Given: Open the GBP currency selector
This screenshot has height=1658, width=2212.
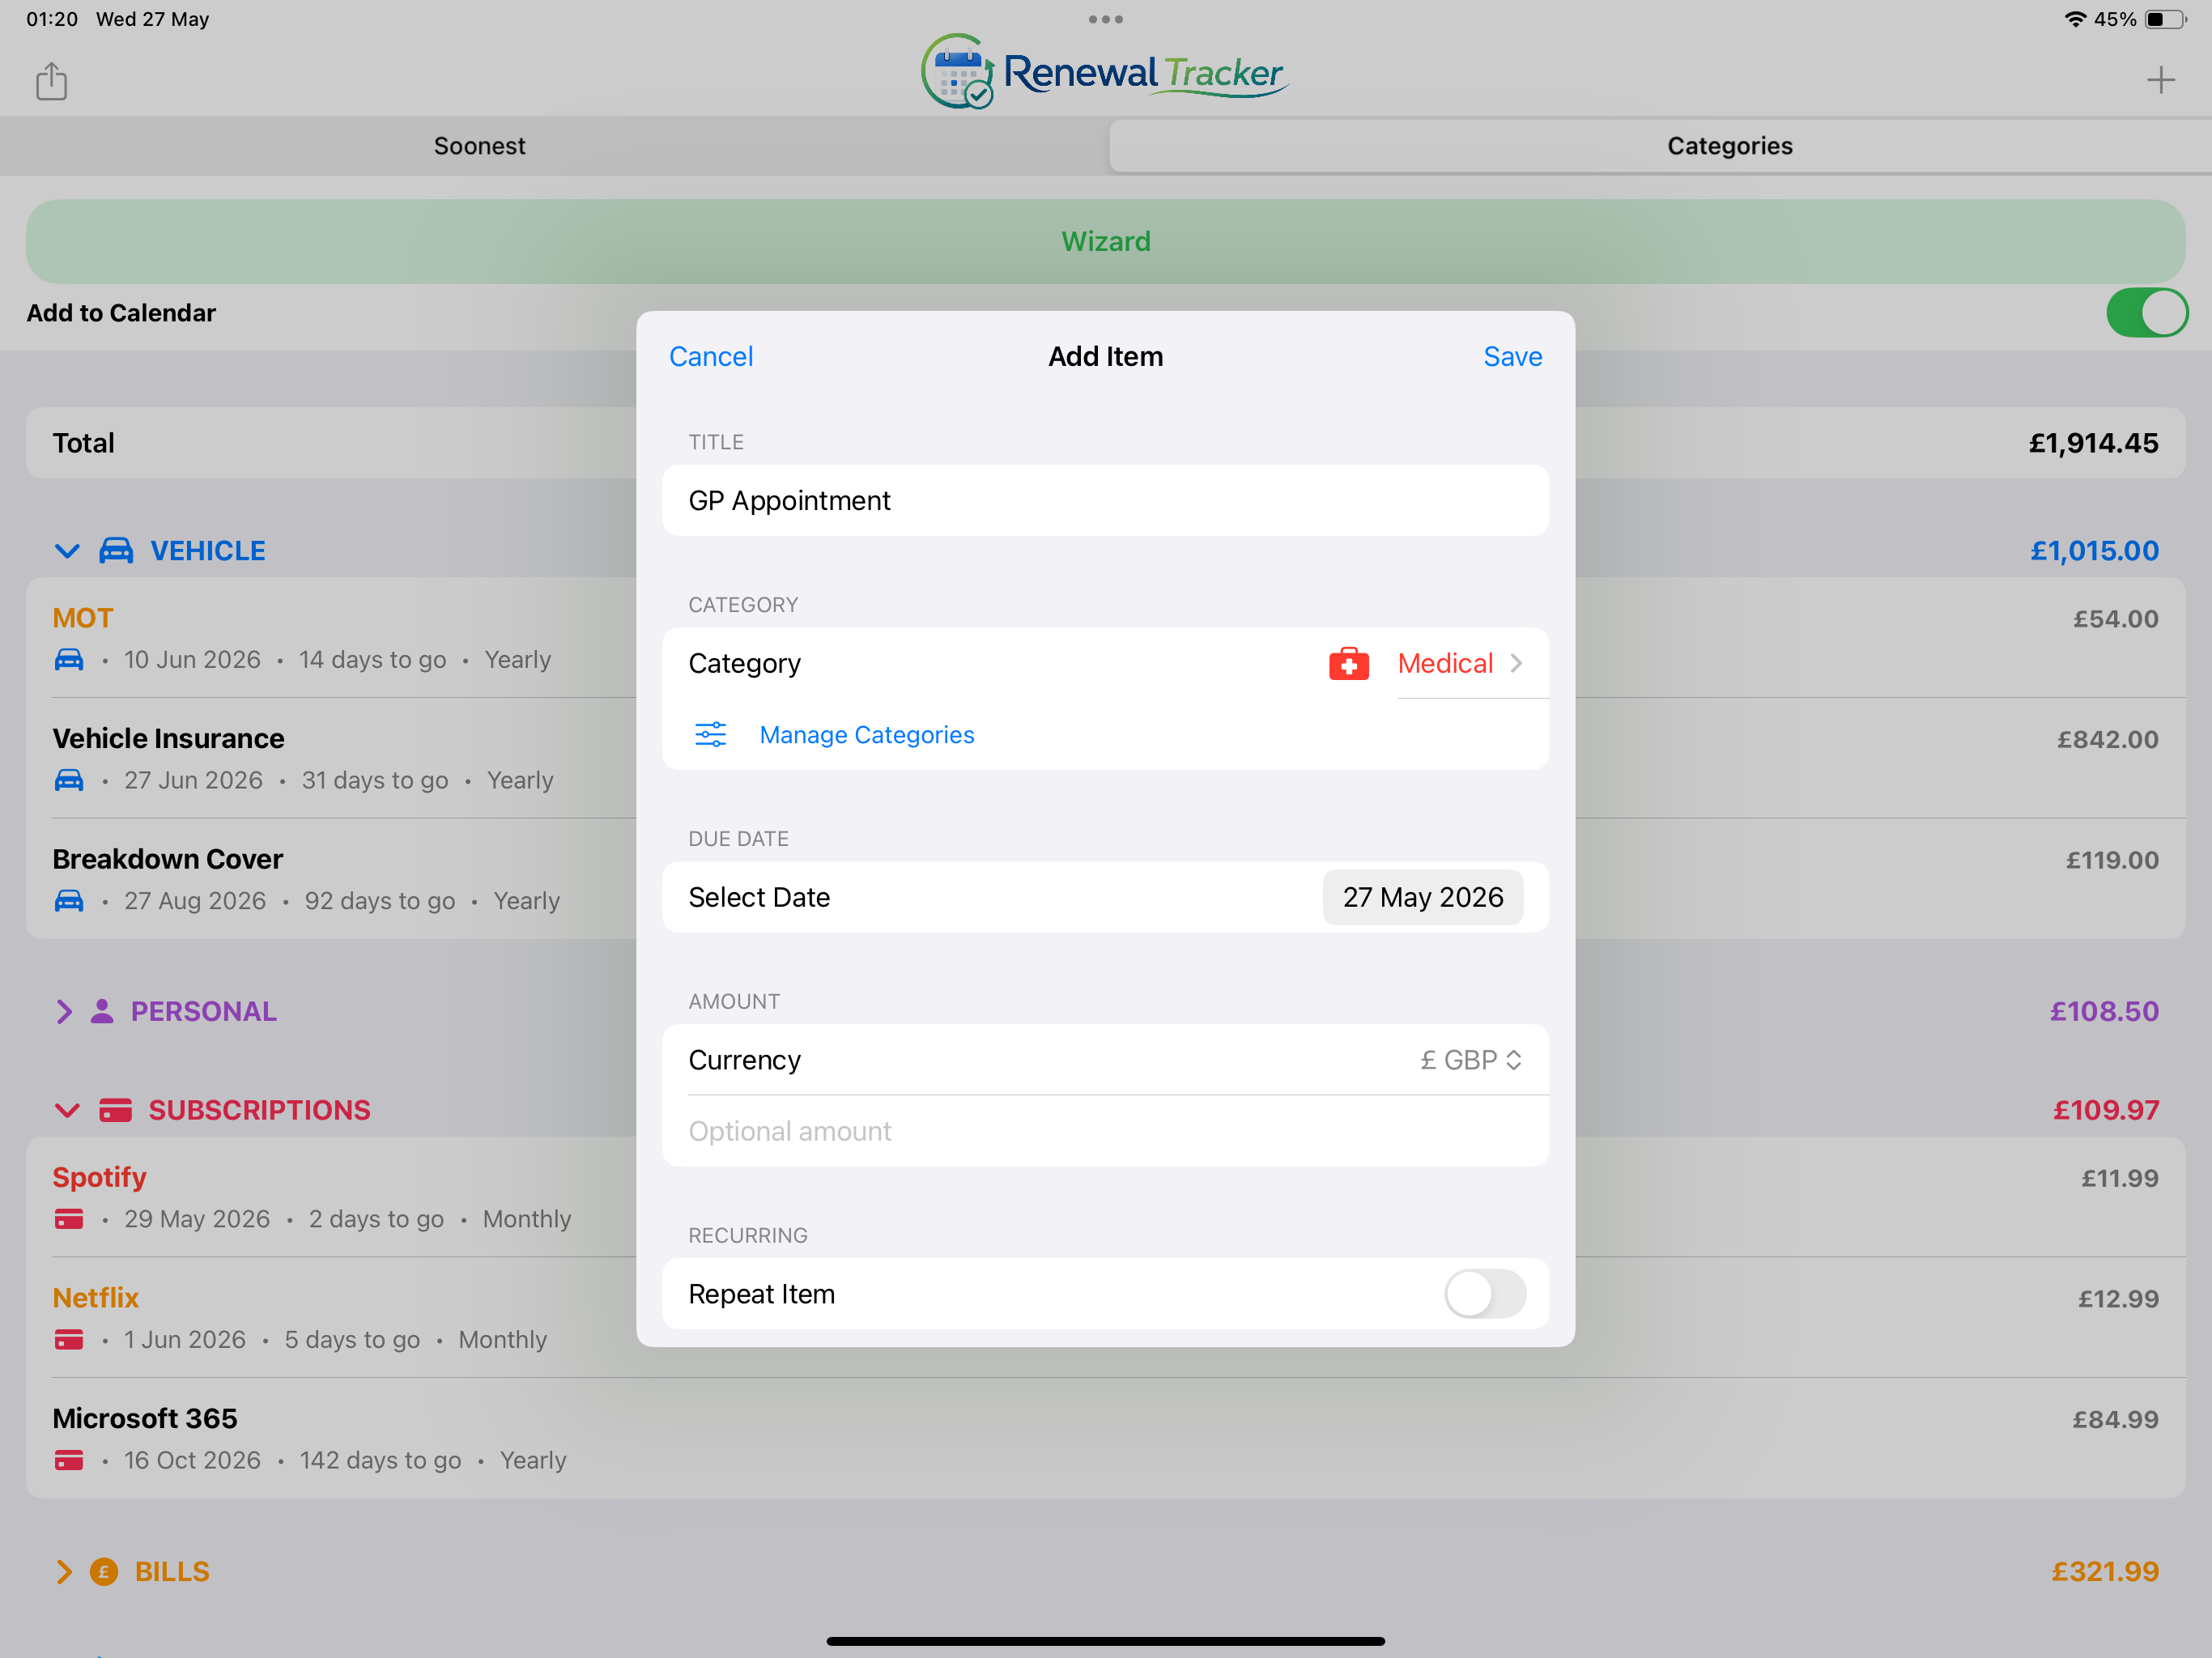Looking at the screenshot, I should coord(1471,1060).
